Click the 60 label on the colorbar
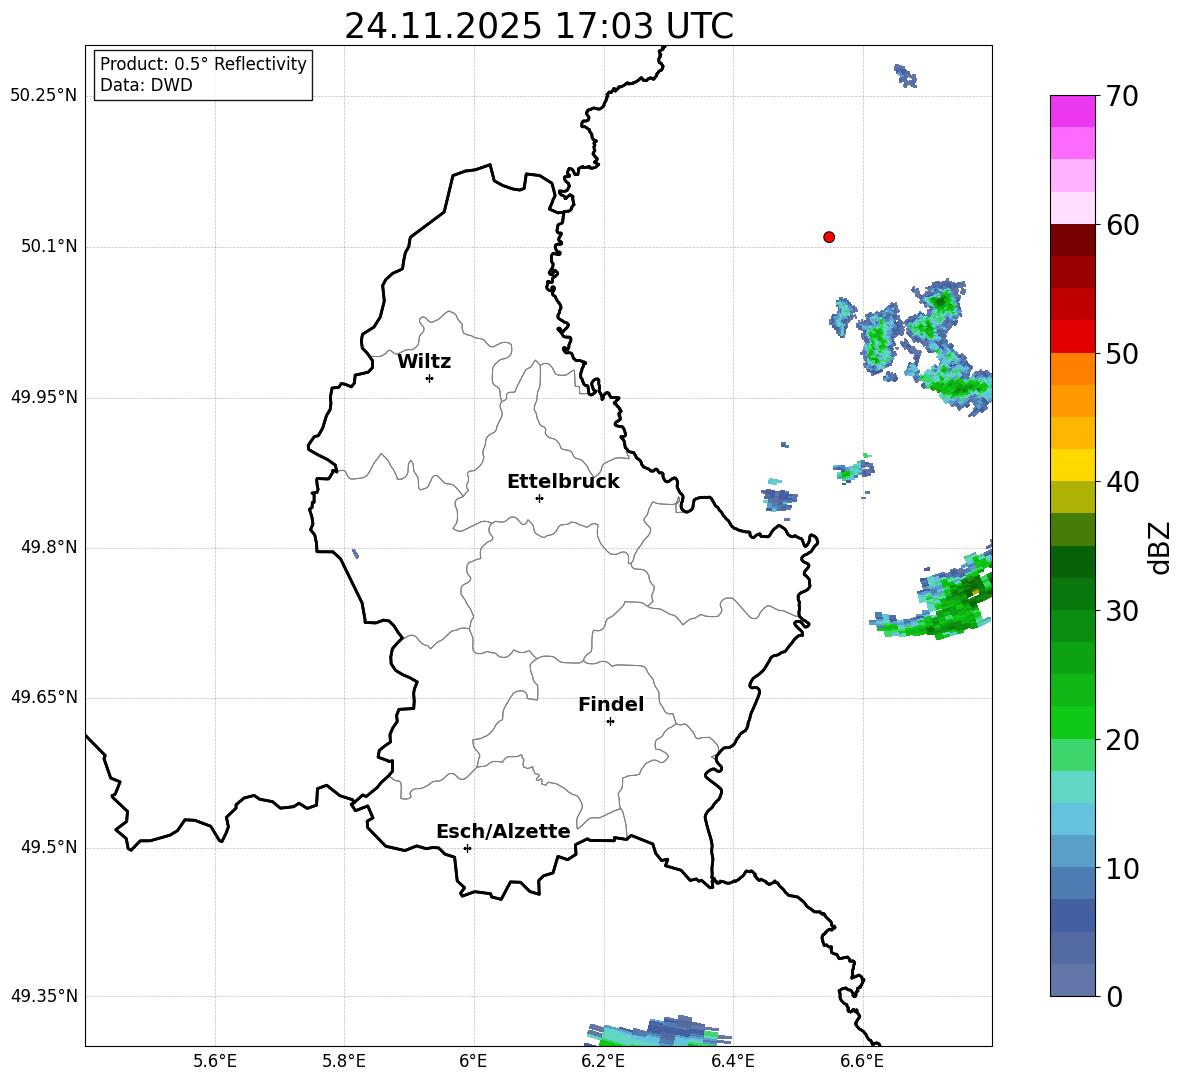The image size is (1184, 1081). click(1122, 225)
